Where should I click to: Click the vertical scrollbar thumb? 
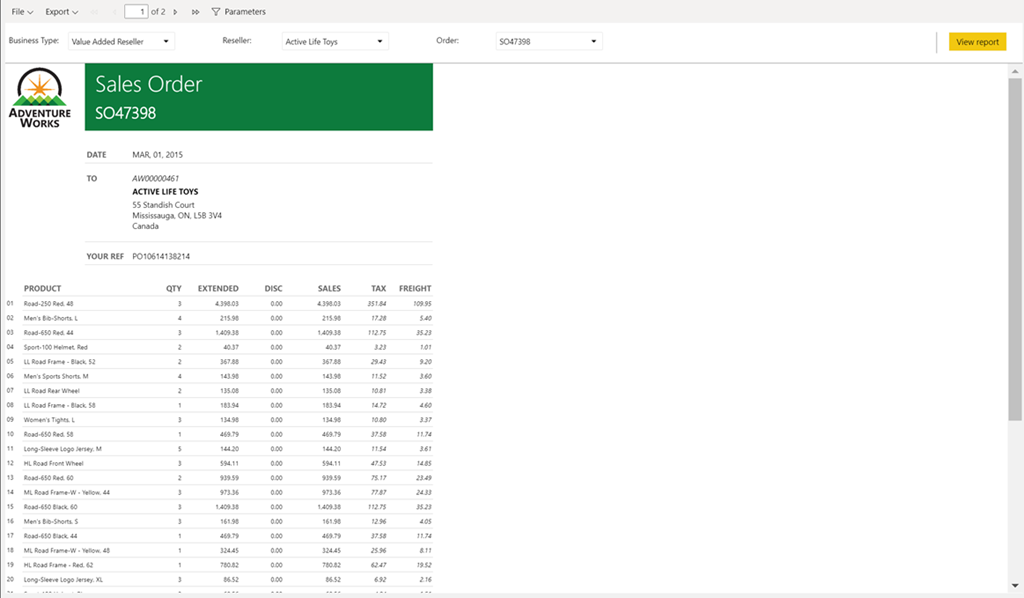[1016, 250]
